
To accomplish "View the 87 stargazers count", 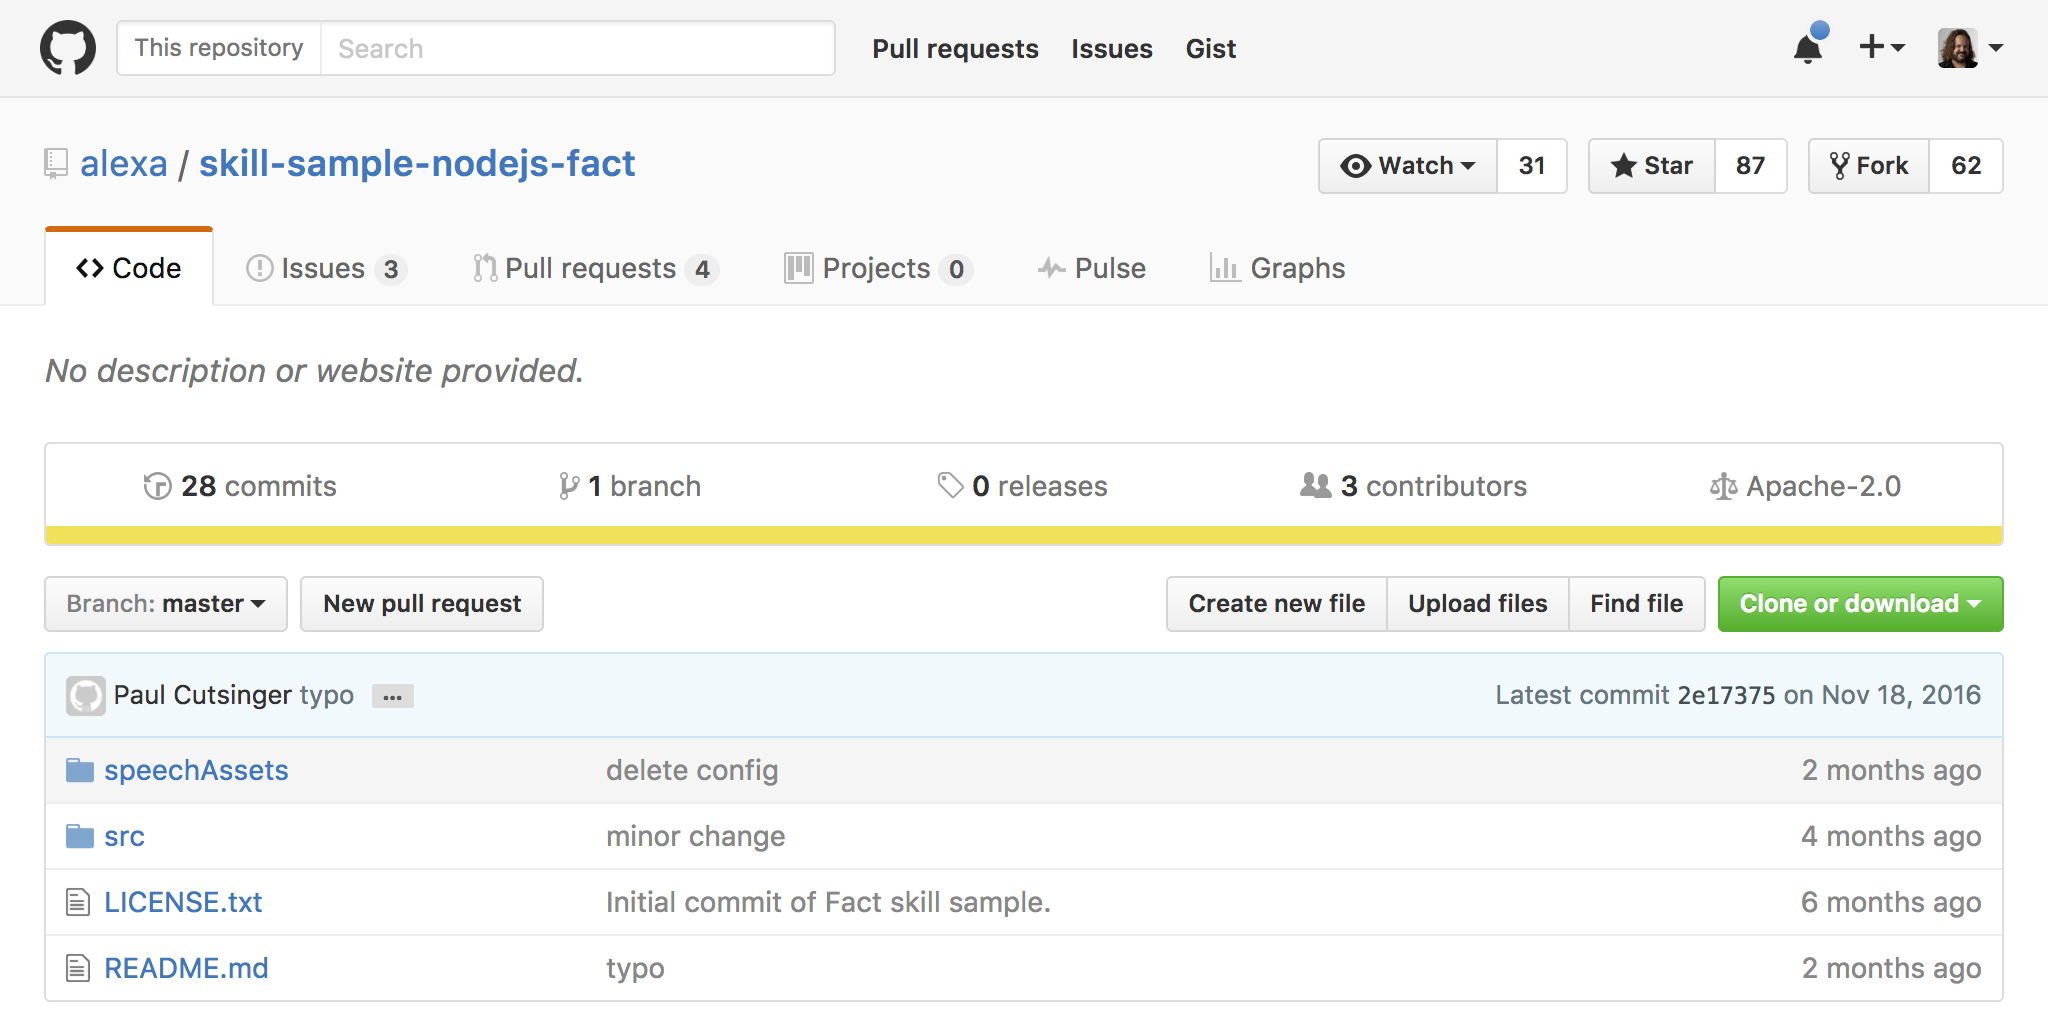I will point(1751,166).
